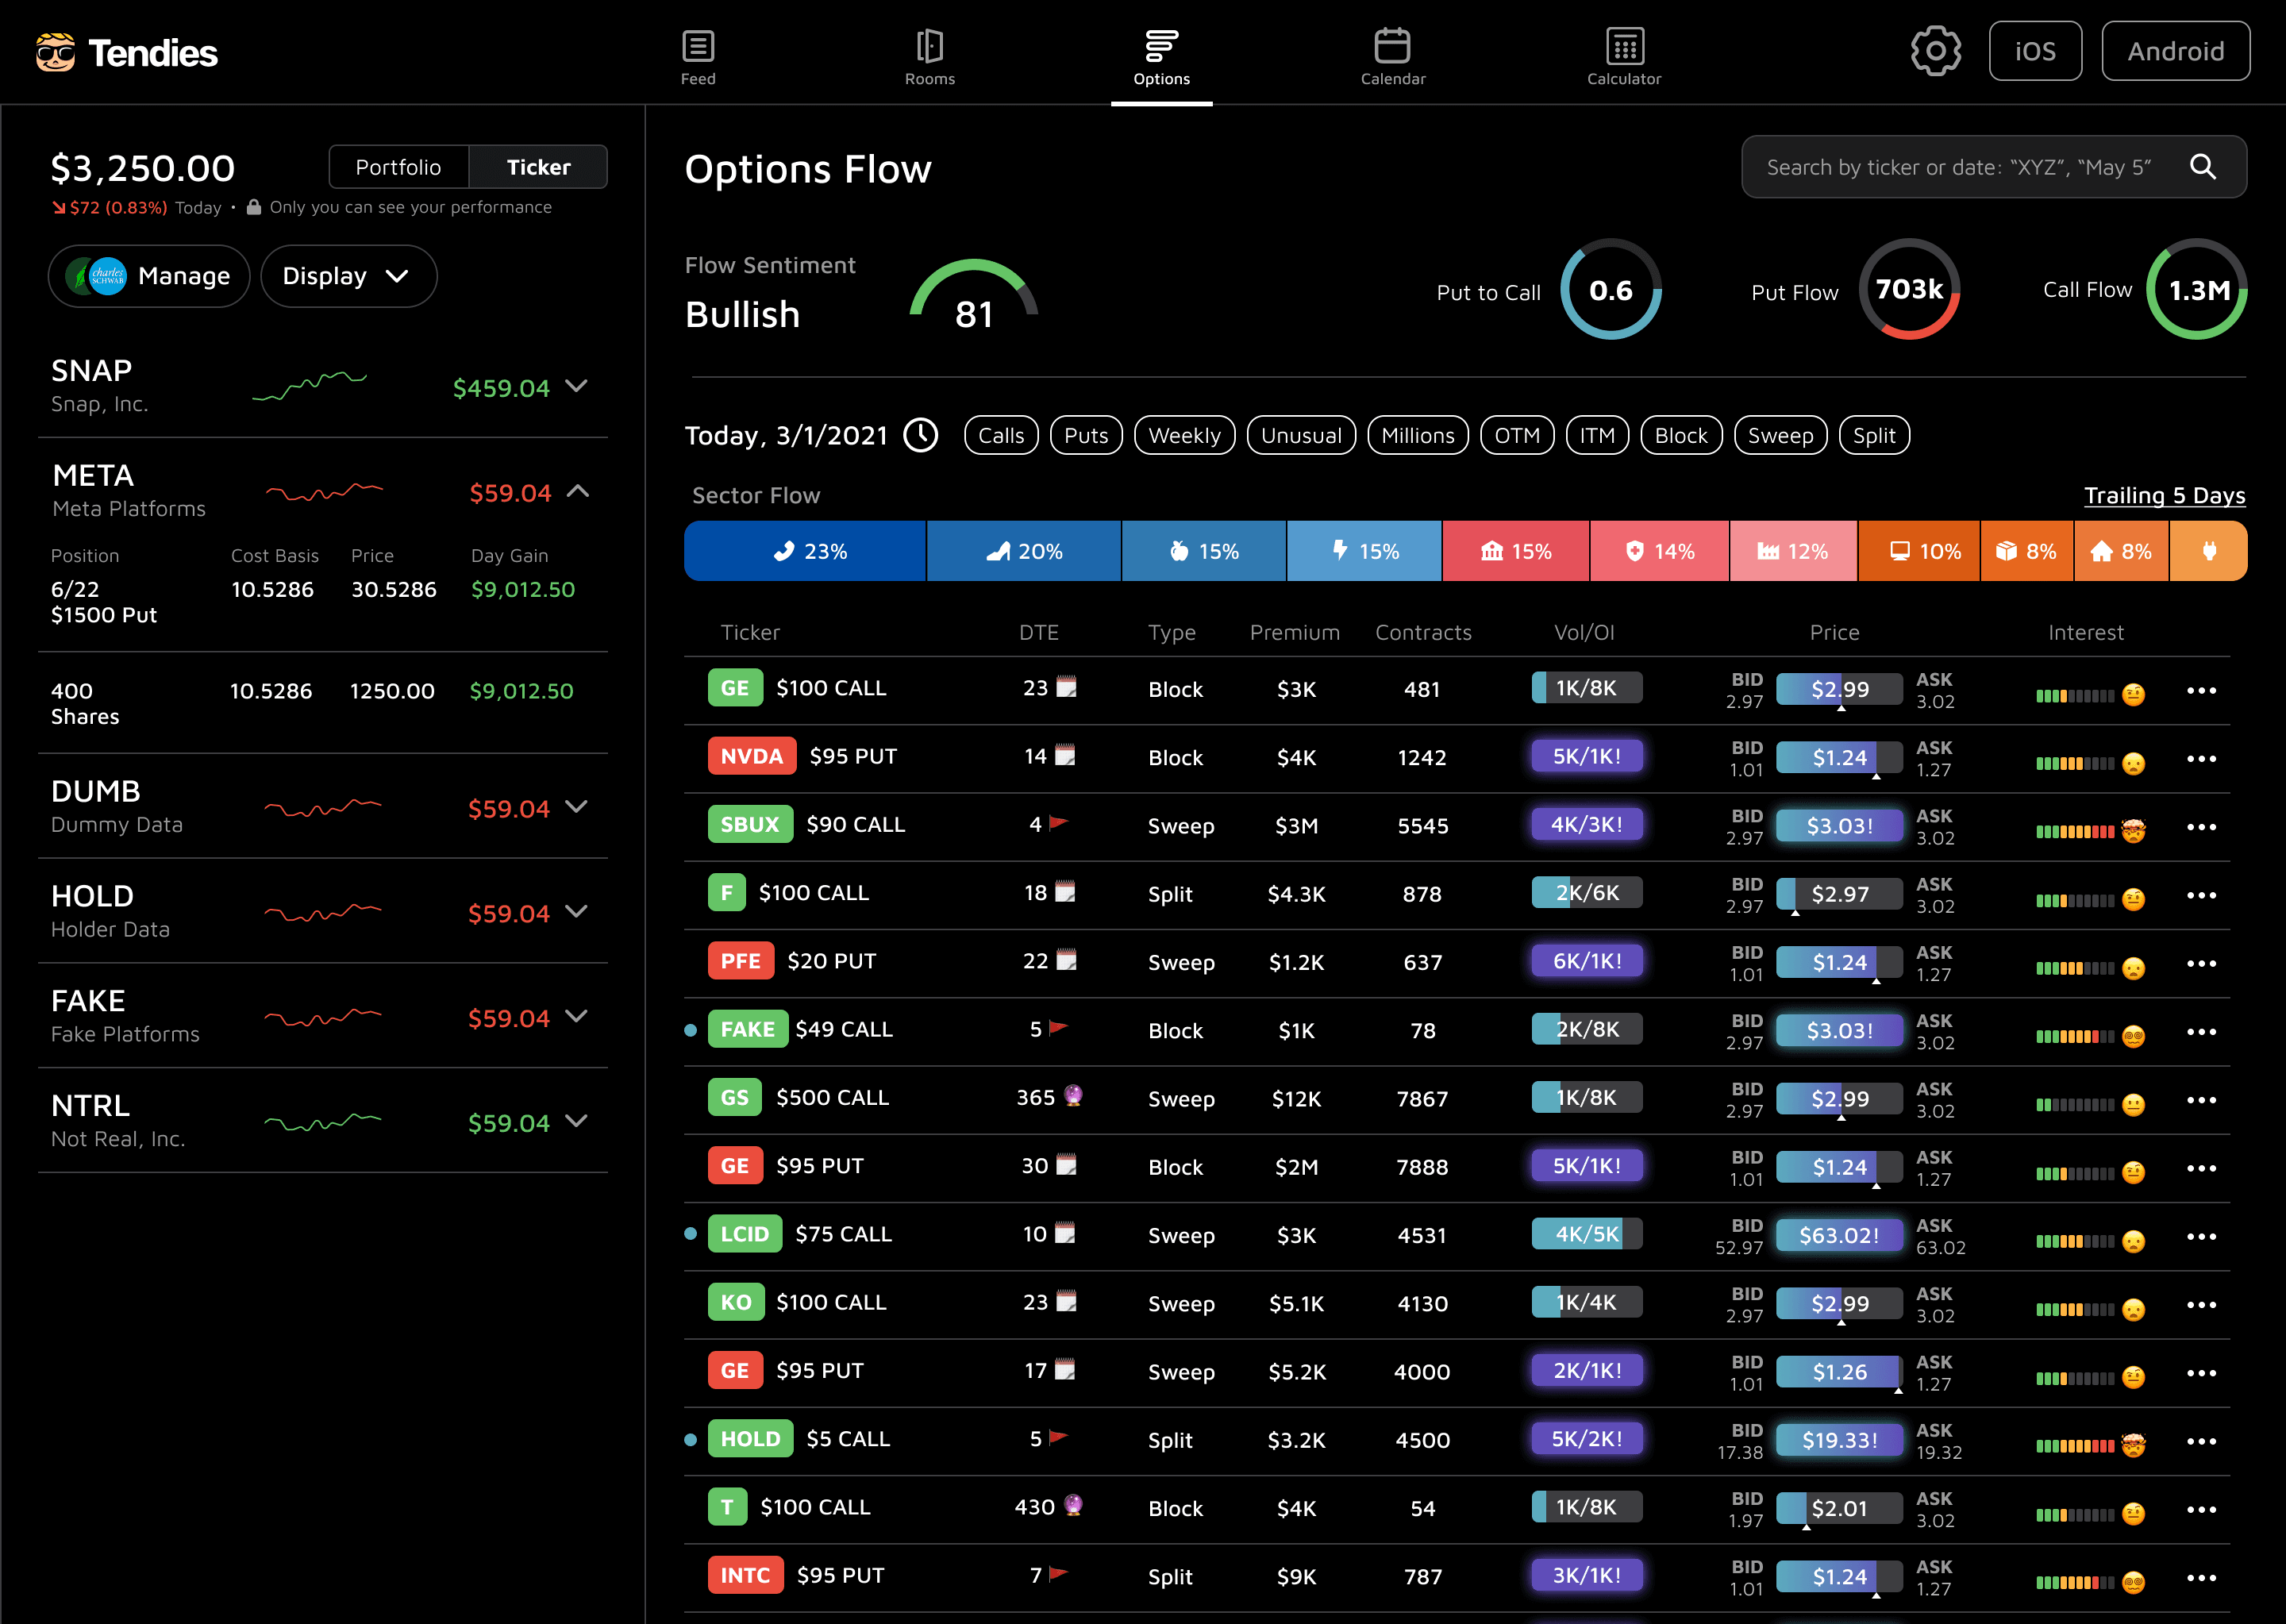This screenshot has width=2286, height=1624.
Task: Click the search by ticker or date field
Action: 1994,167
